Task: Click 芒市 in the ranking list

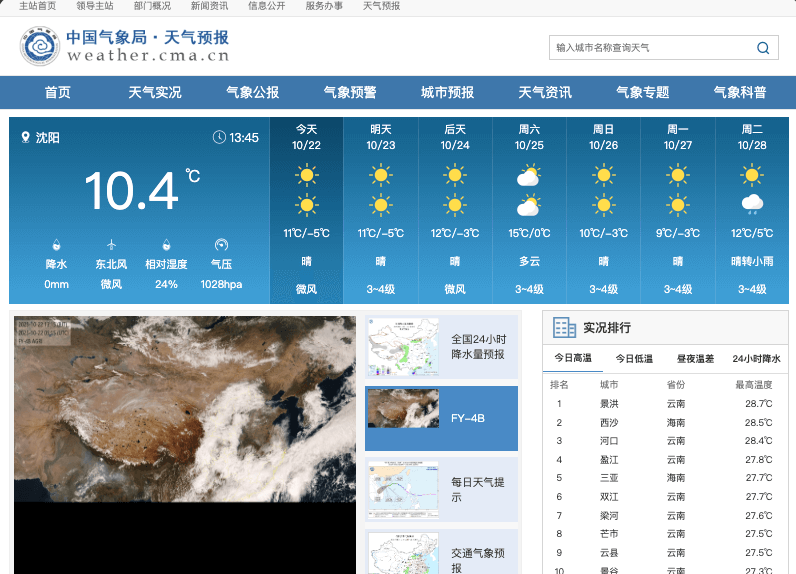Action: (x=609, y=534)
